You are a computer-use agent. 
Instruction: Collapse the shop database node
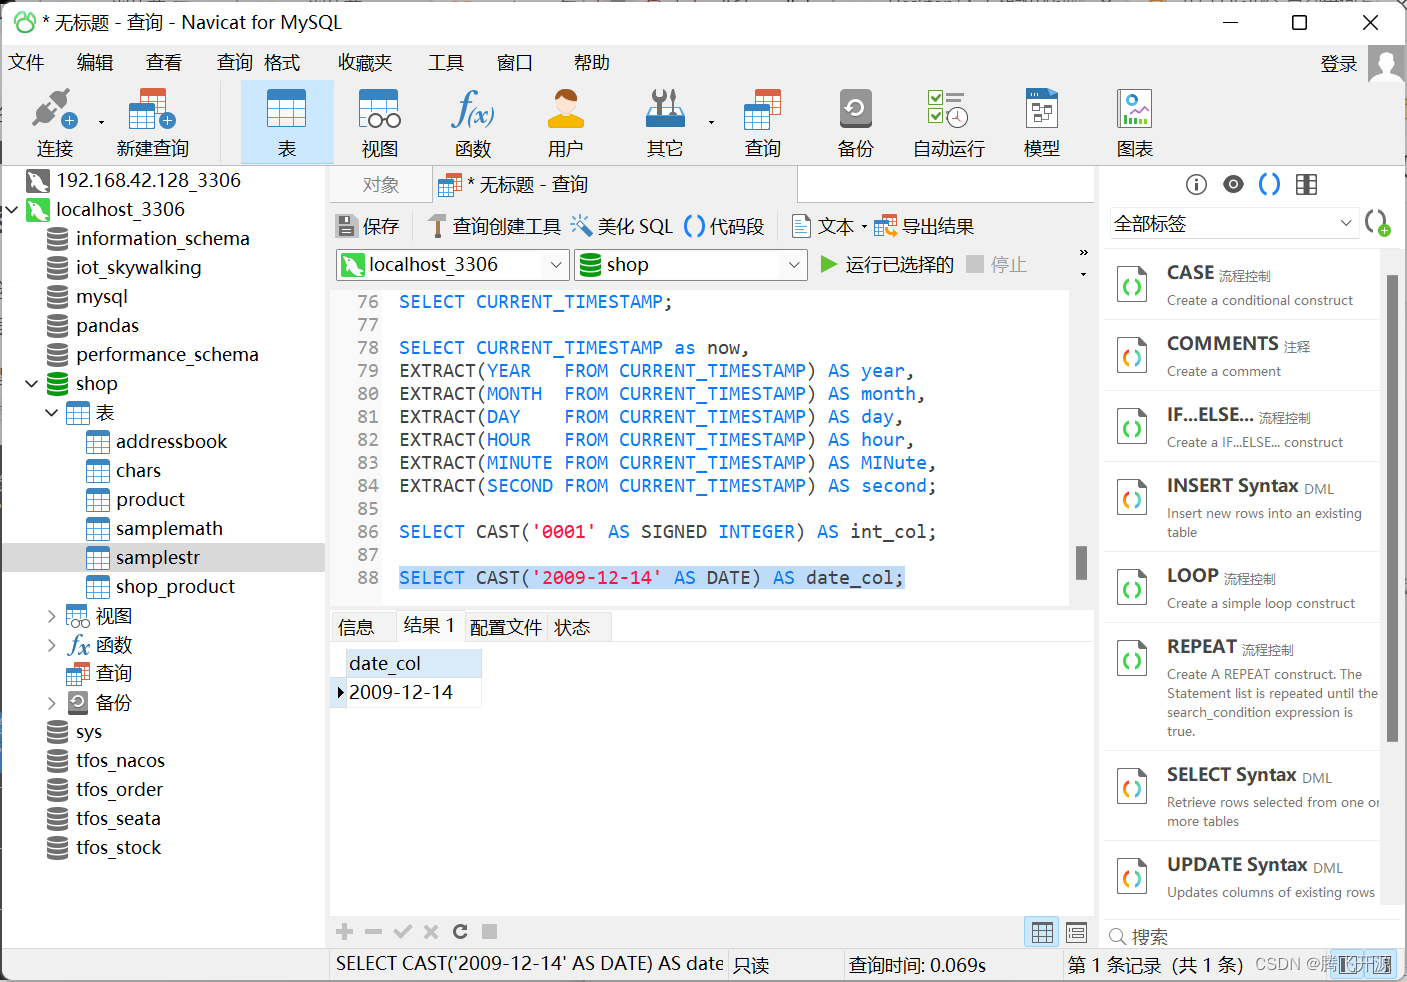(x=32, y=384)
